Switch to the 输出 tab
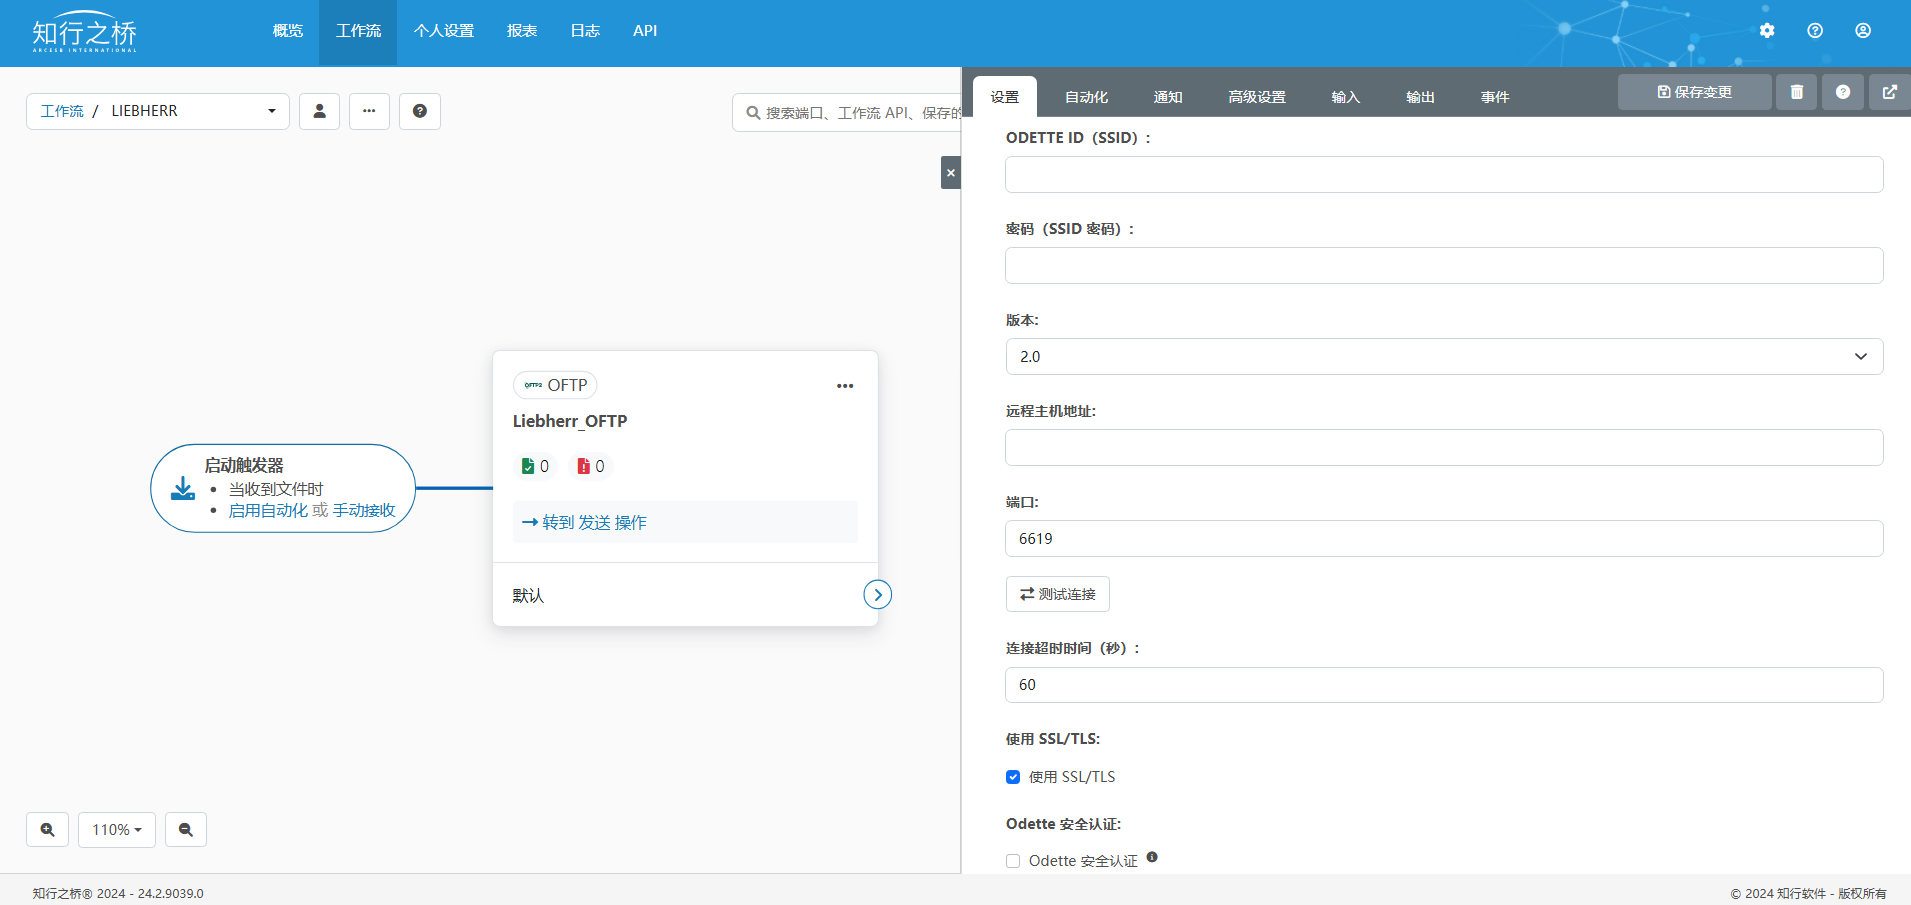Image resolution: width=1911 pixels, height=905 pixels. [1420, 97]
